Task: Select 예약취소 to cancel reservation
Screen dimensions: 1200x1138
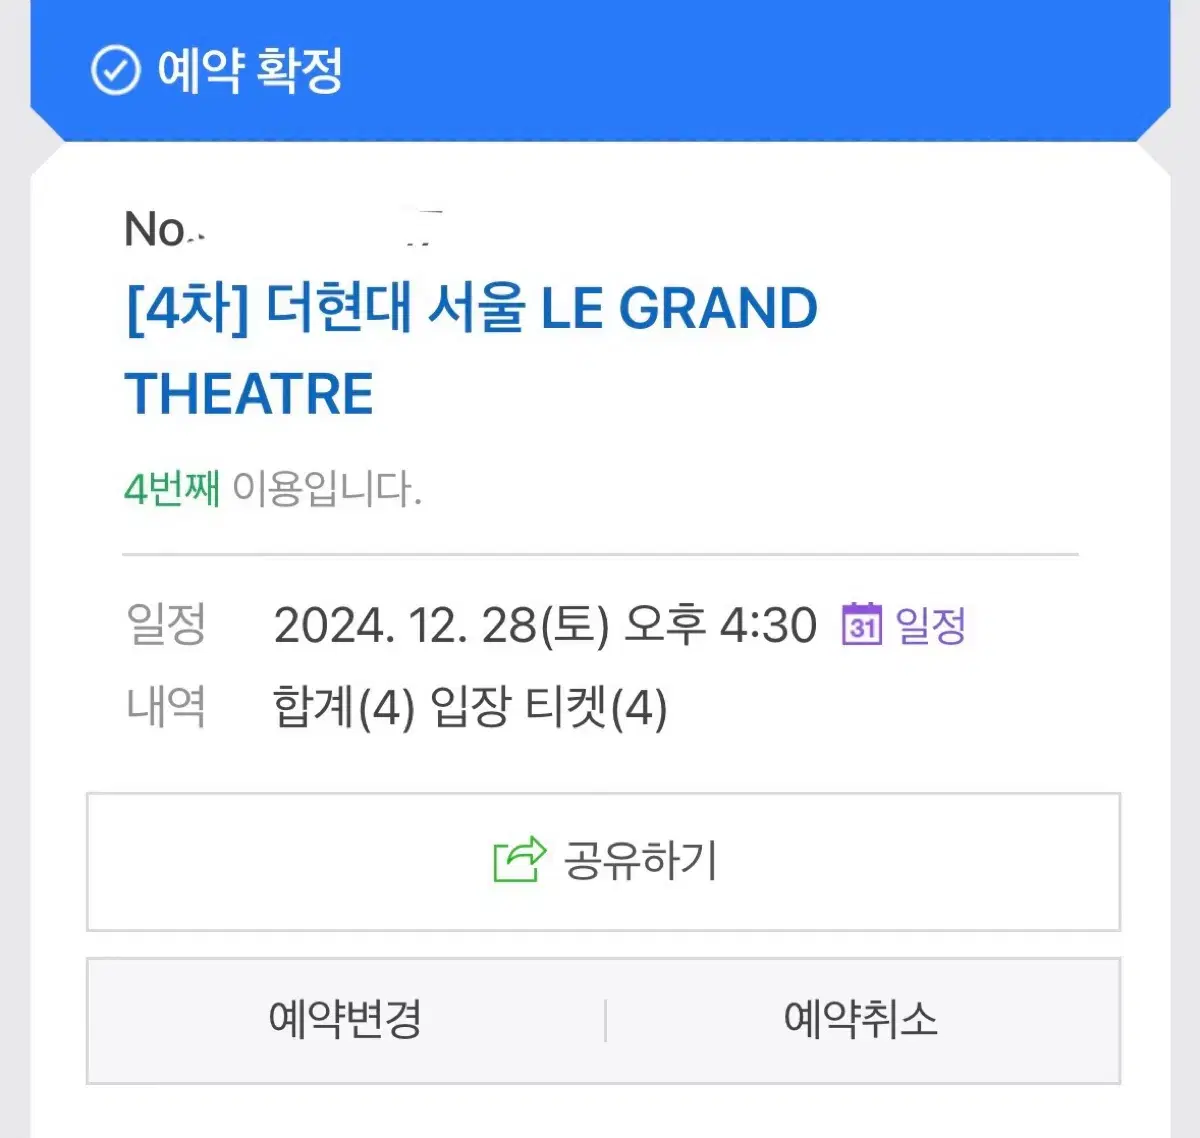Action: 861,1020
